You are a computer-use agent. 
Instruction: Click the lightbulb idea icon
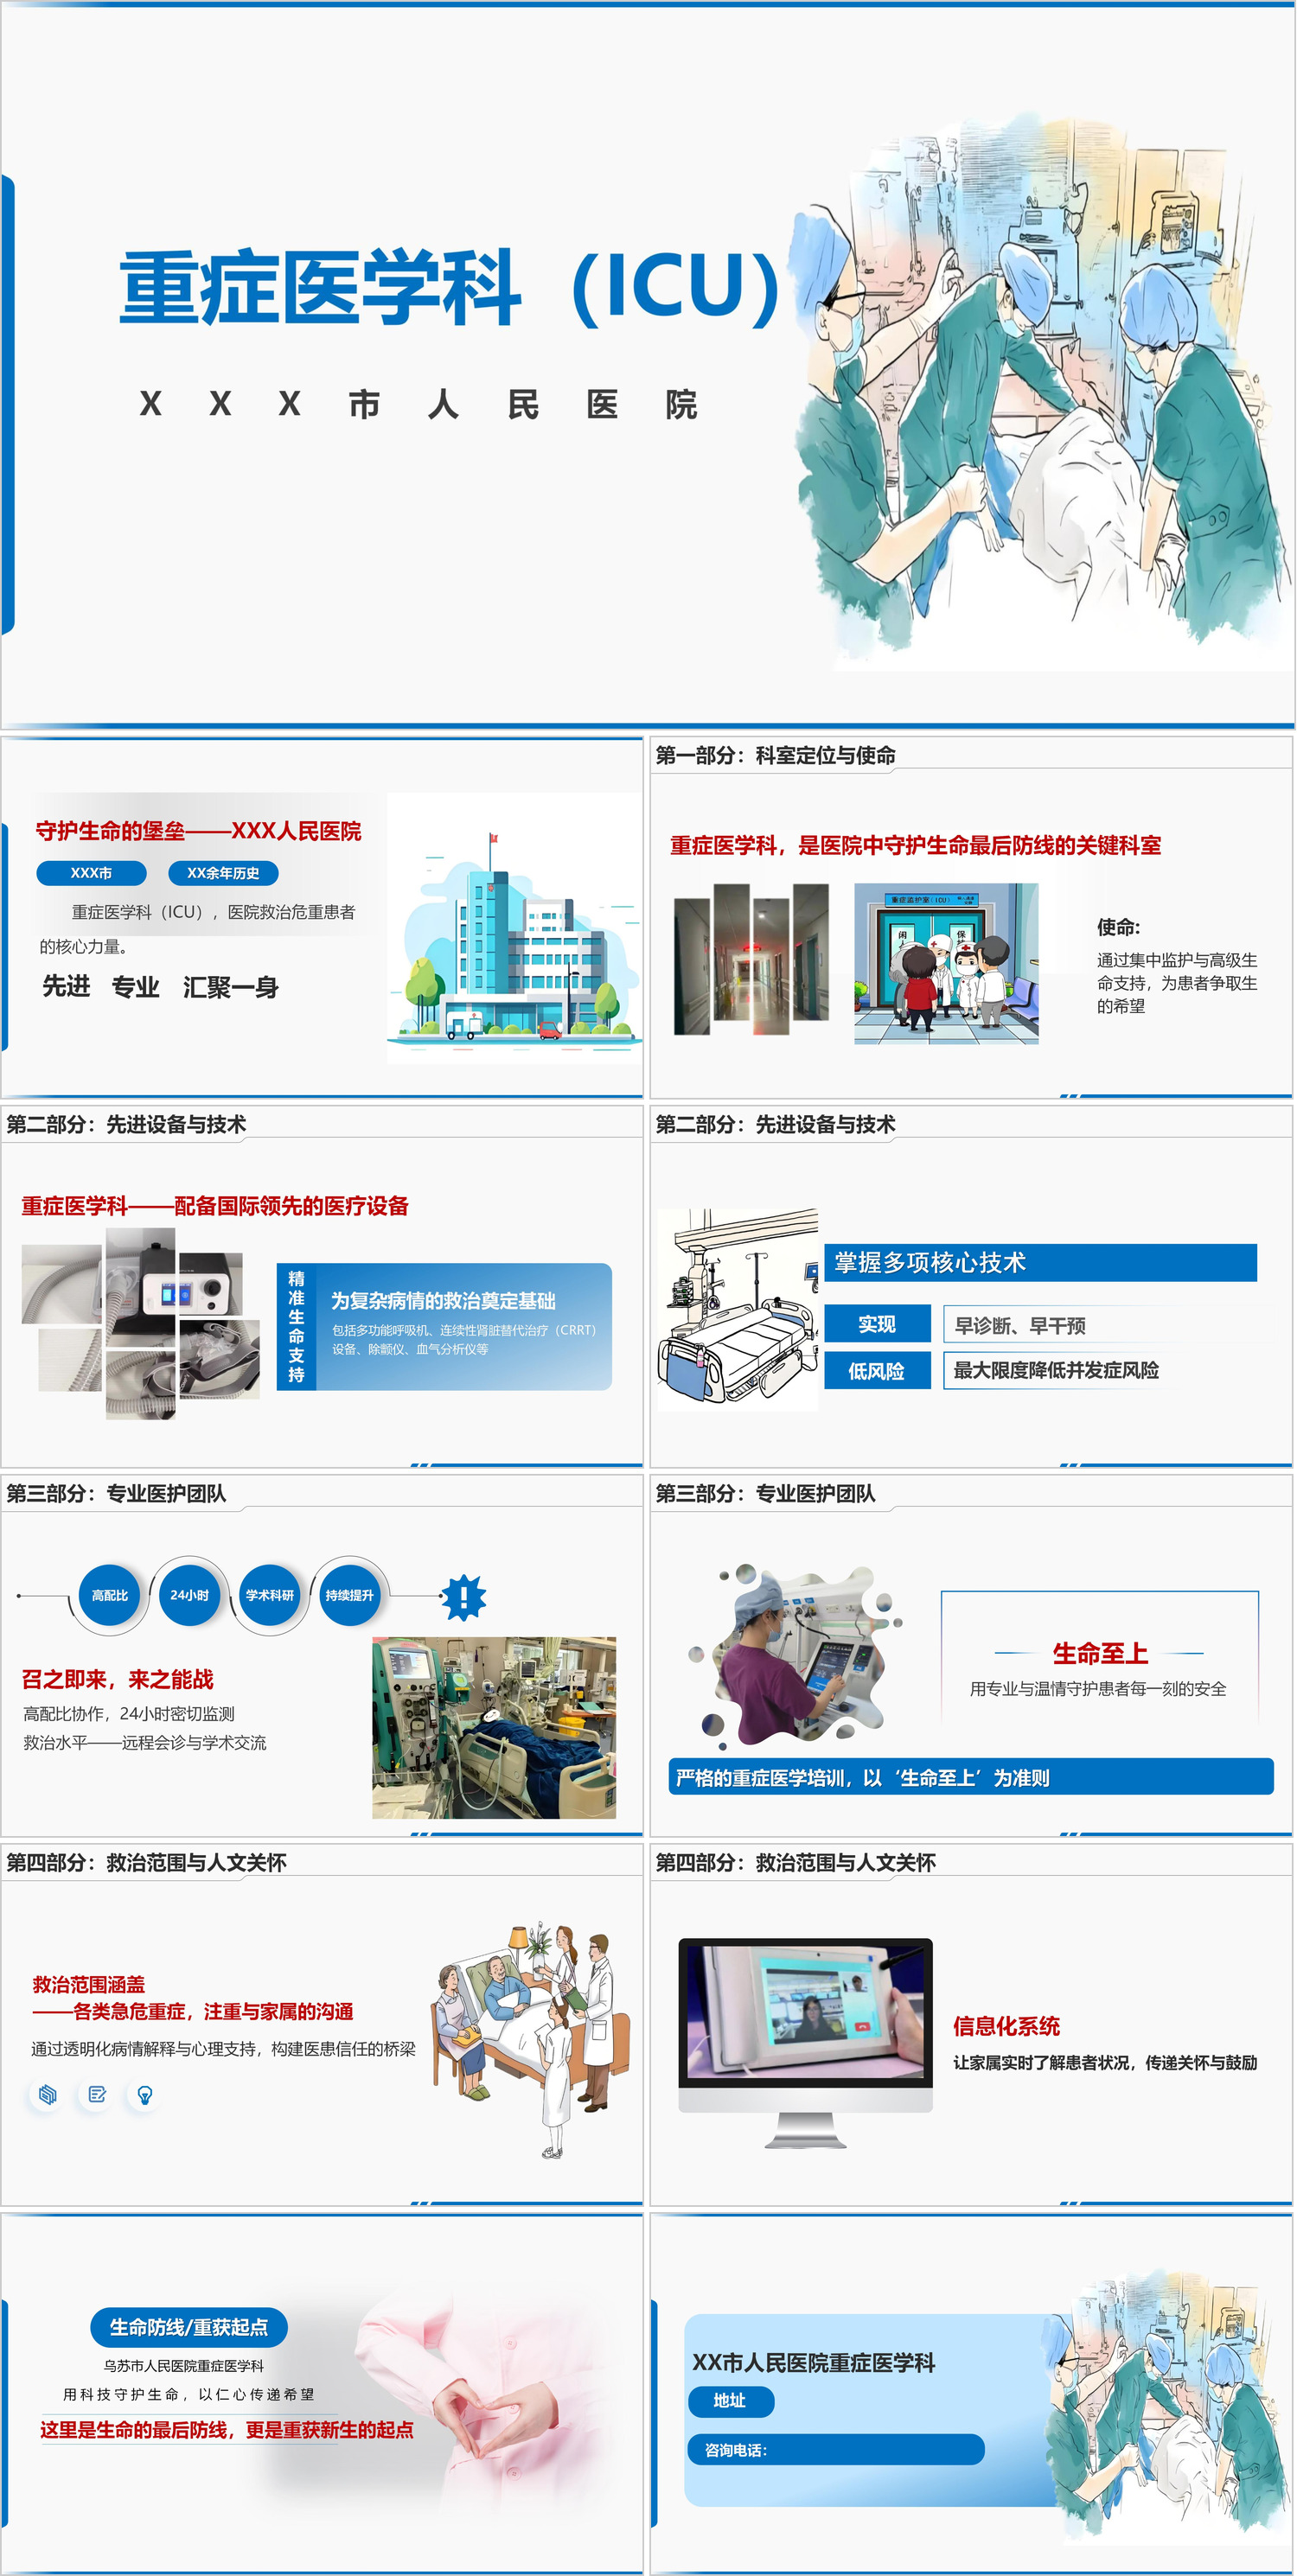(x=145, y=2094)
